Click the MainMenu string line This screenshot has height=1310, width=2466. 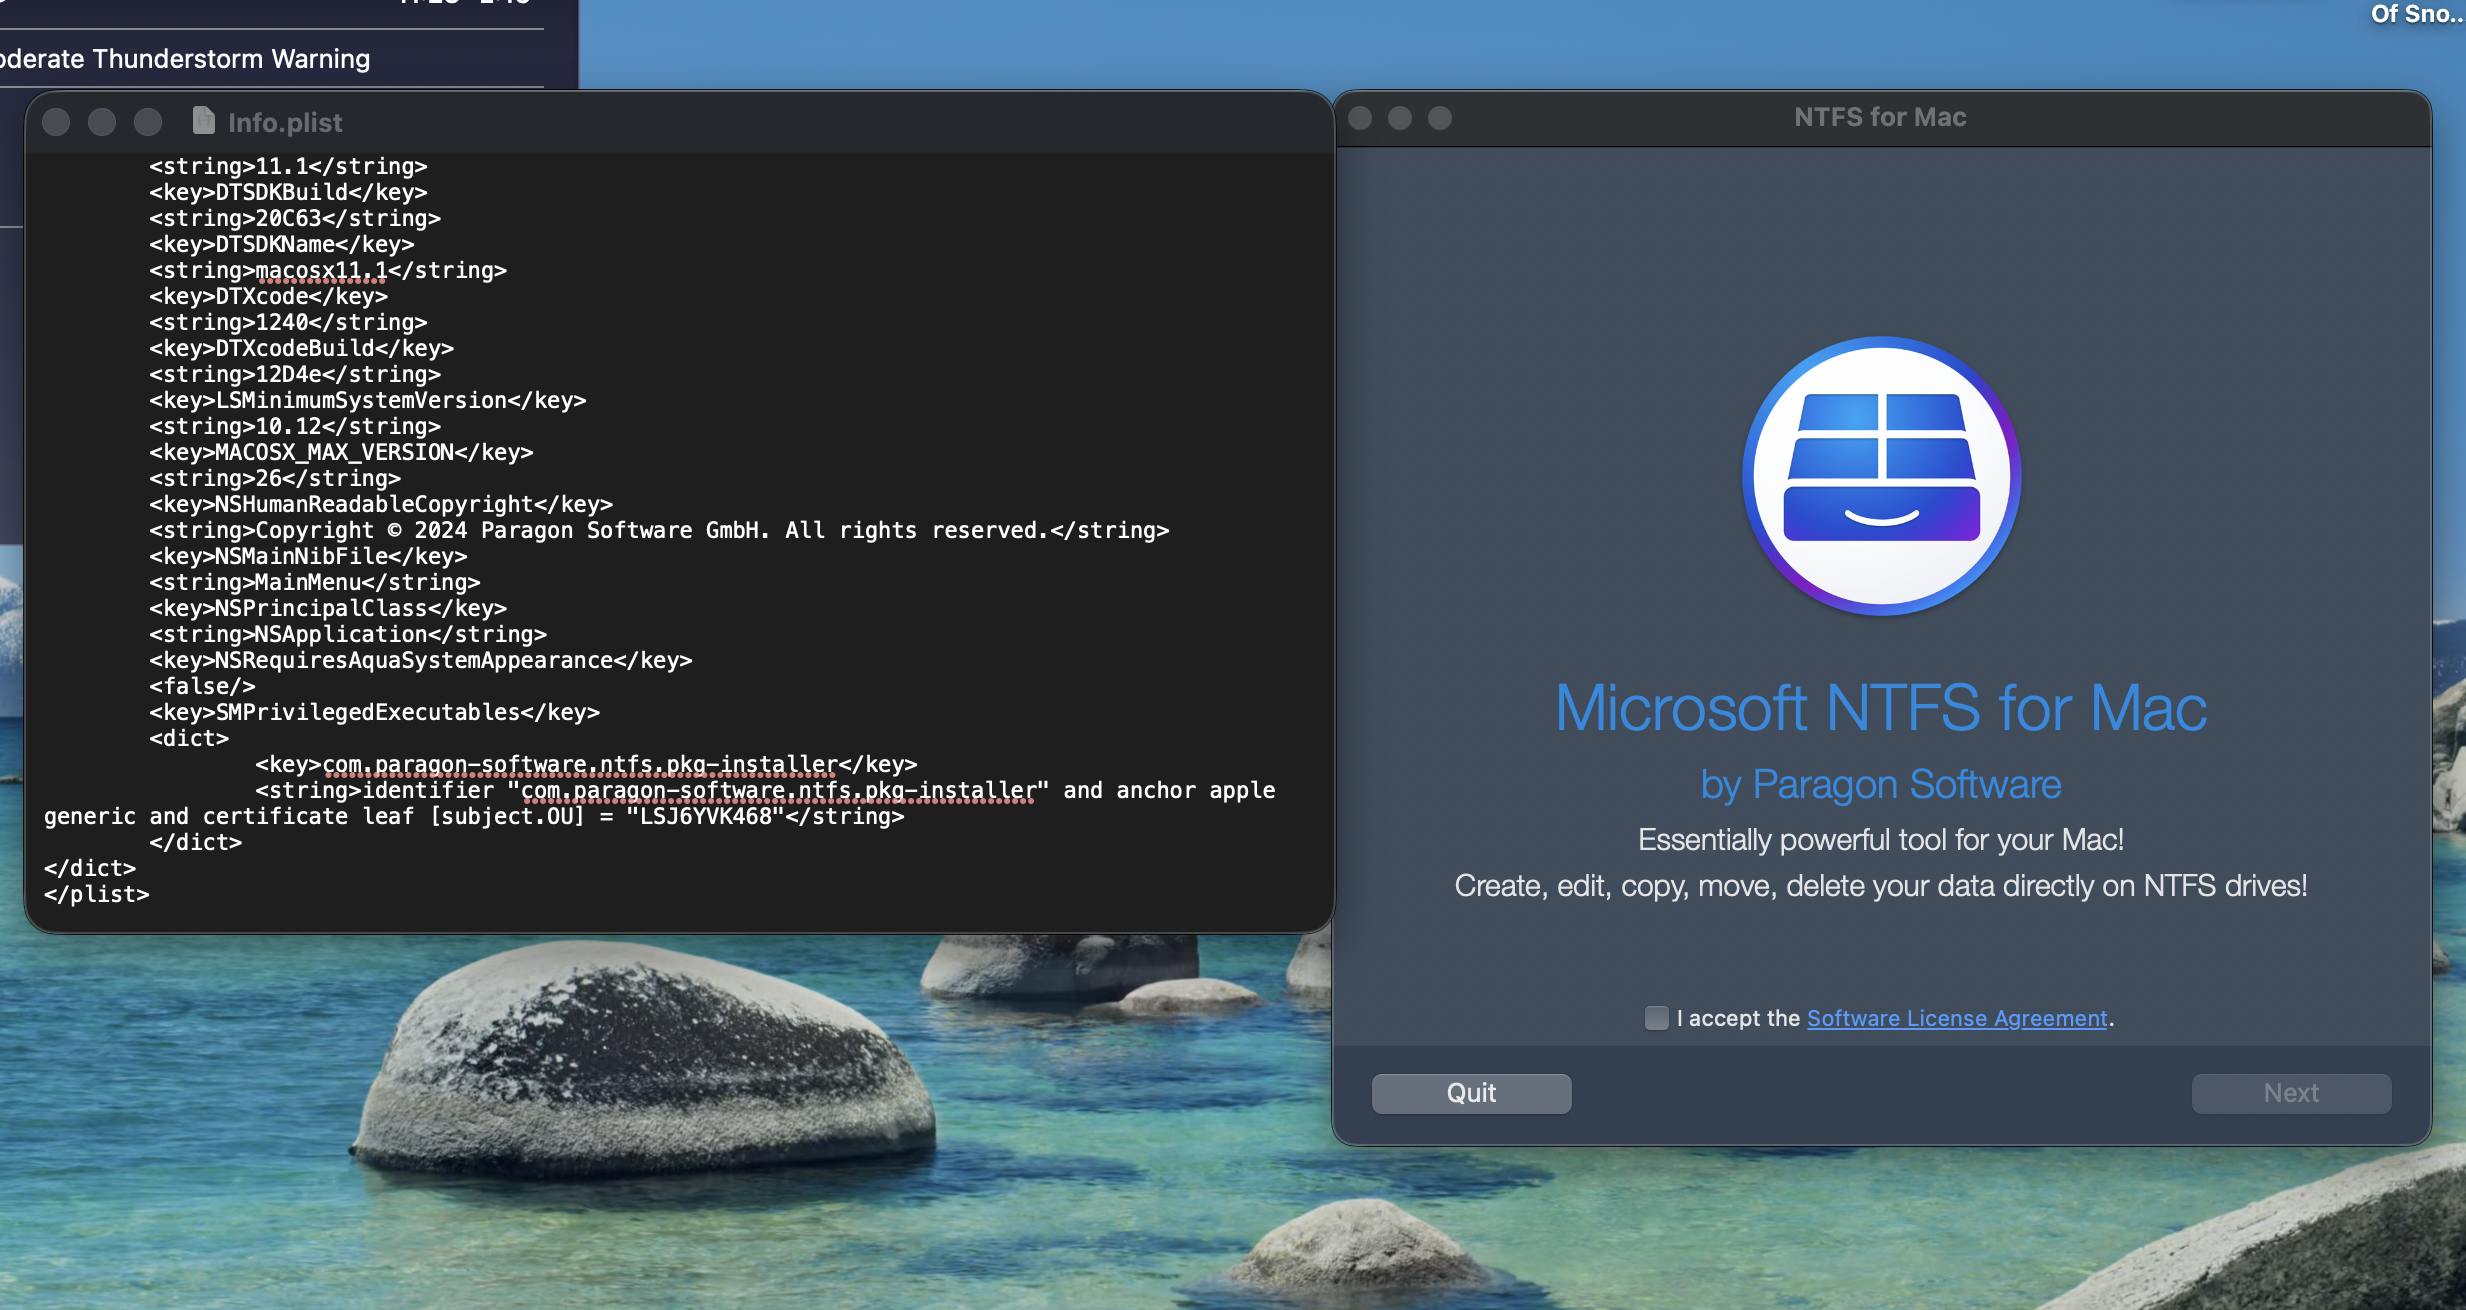click(x=315, y=582)
